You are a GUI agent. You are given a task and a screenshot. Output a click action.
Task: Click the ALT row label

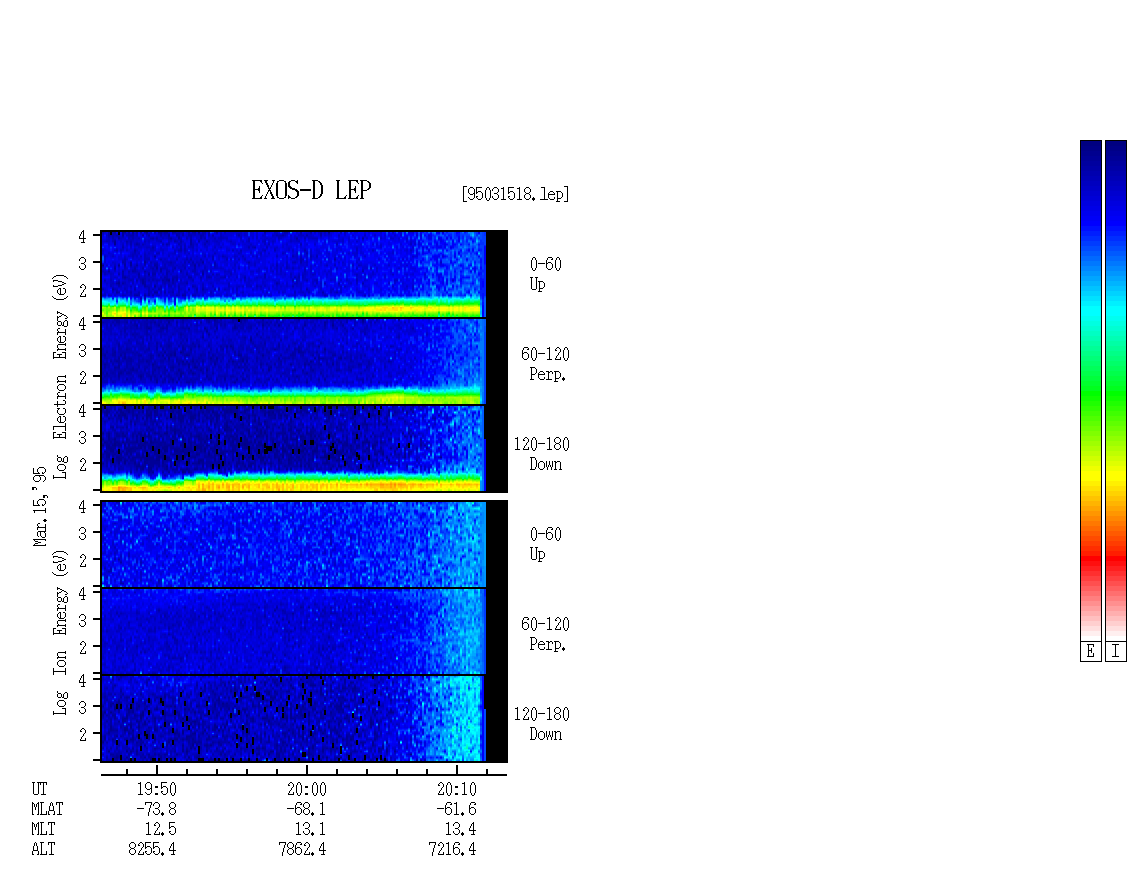[43, 850]
